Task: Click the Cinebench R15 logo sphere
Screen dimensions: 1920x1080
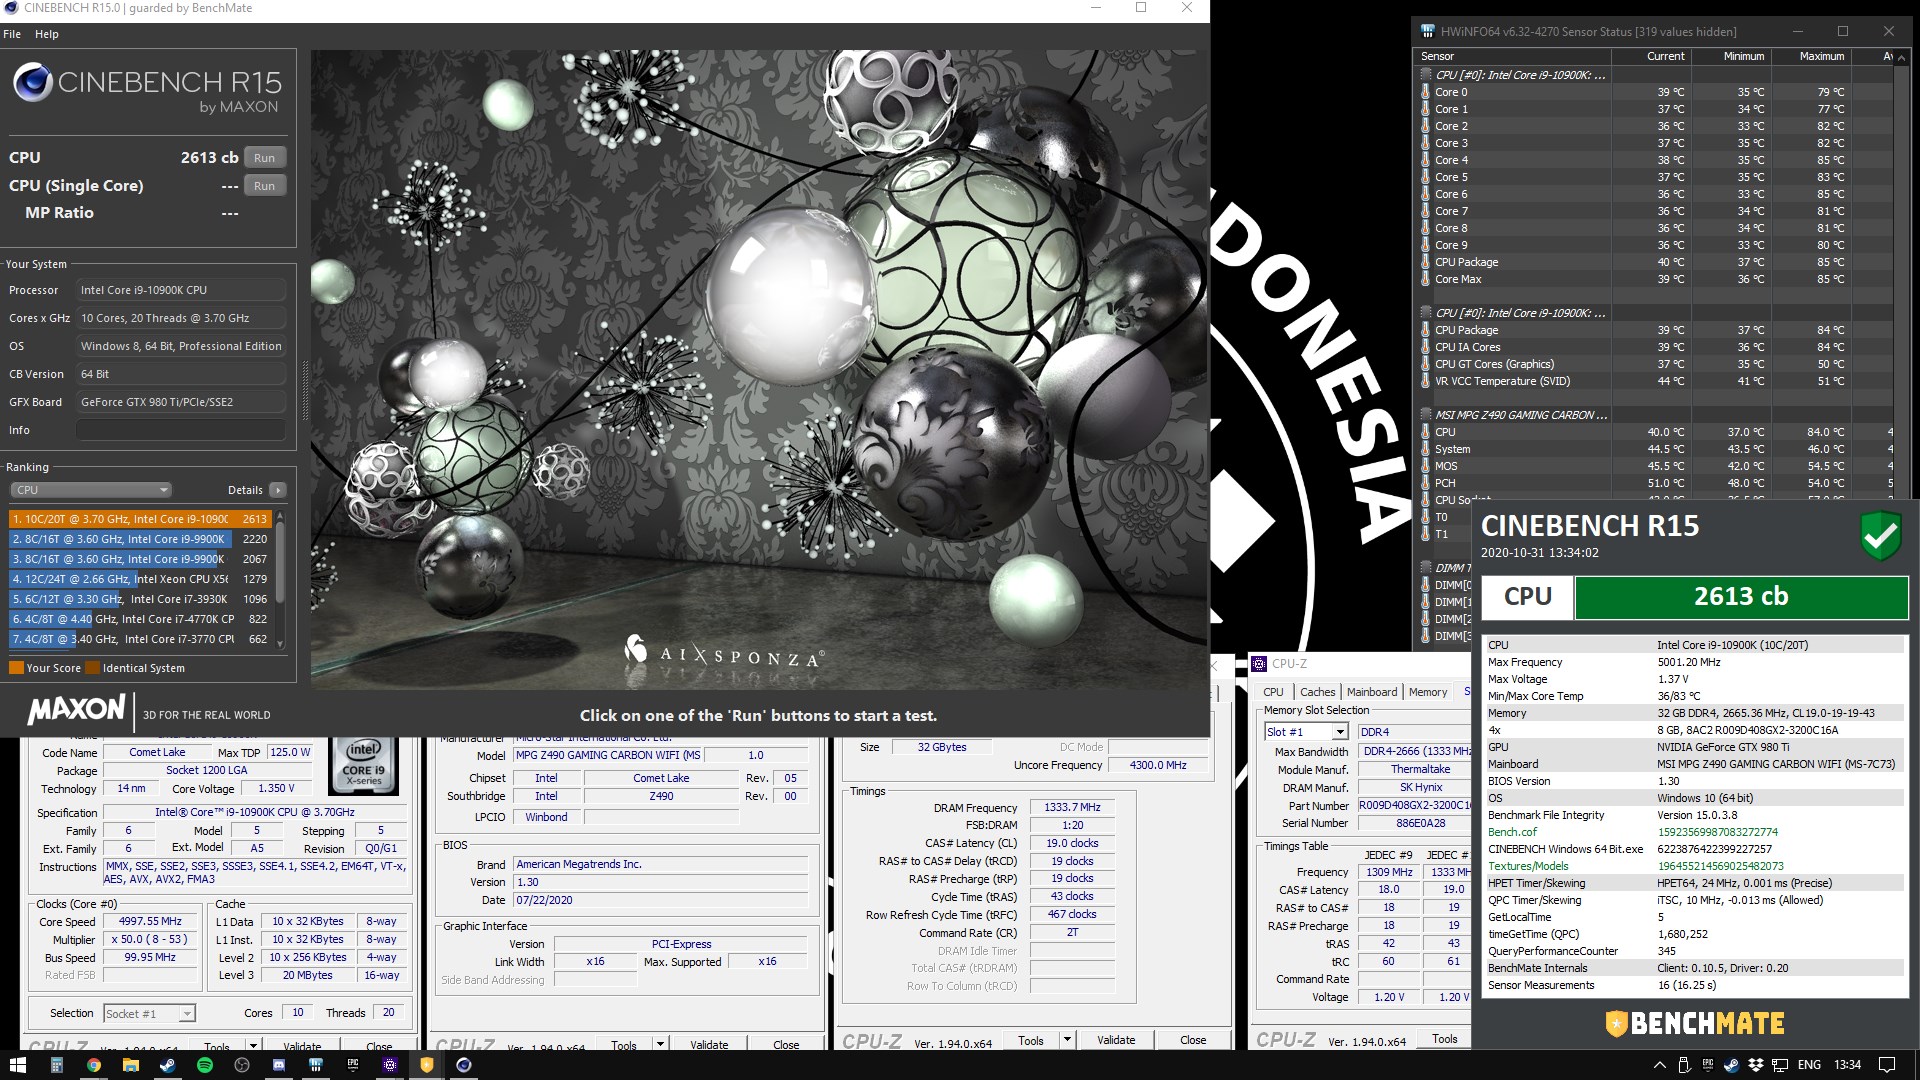Action: point(33,82)
